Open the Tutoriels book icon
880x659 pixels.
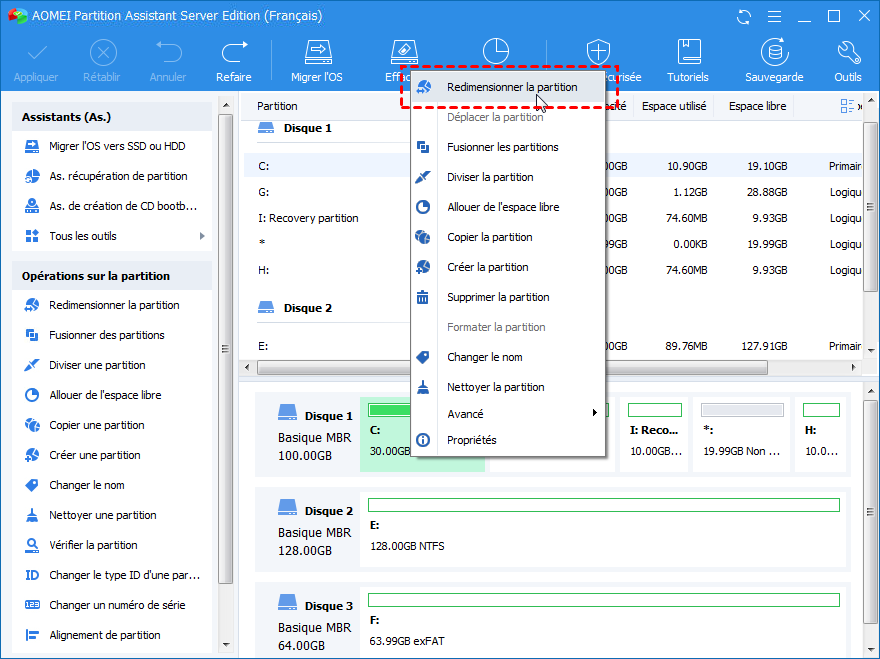pos(688,61)
